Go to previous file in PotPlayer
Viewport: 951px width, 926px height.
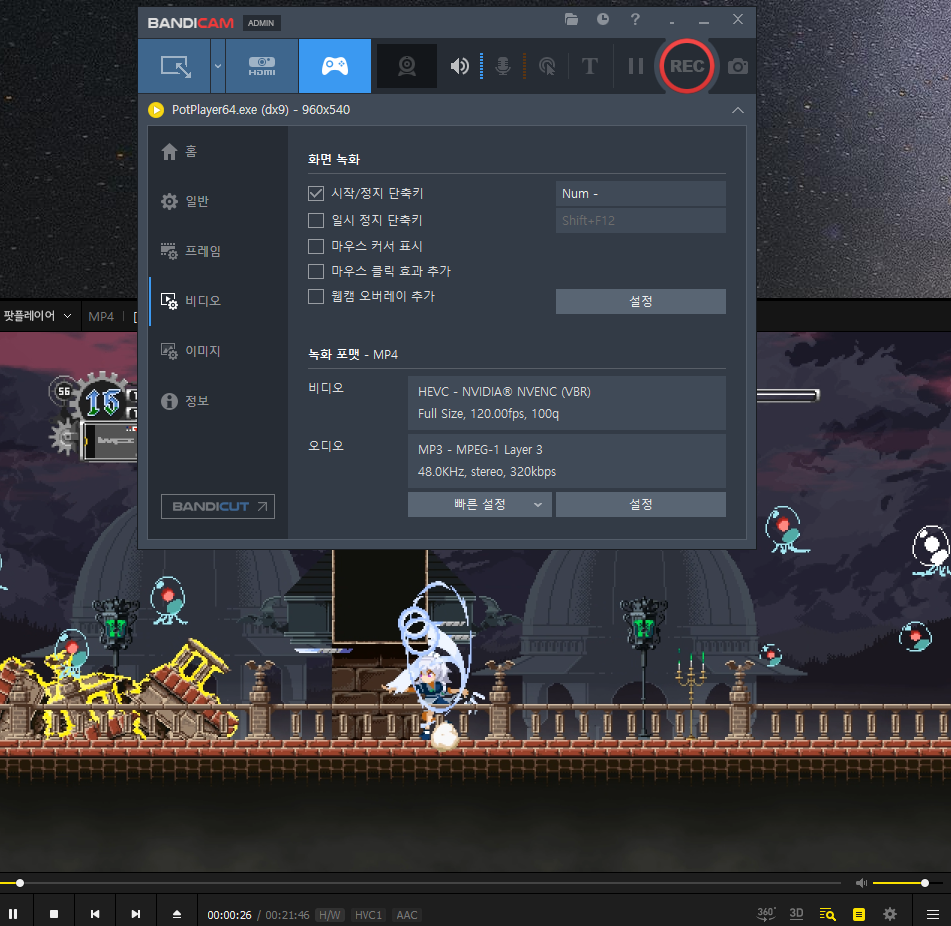point(95,913)
